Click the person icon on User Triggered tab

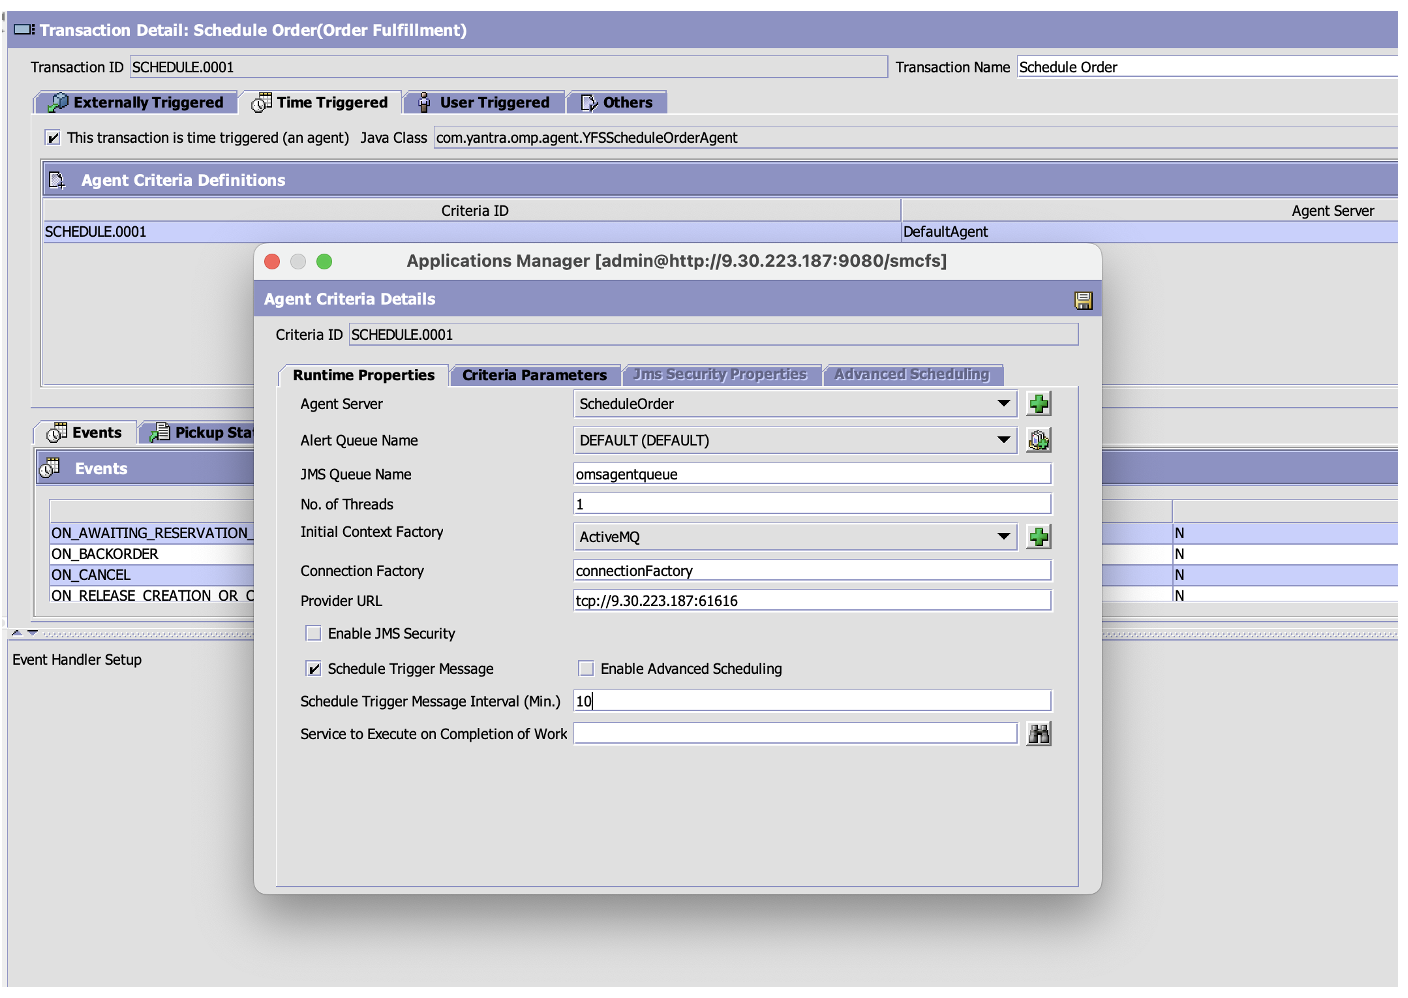(423, 101)
